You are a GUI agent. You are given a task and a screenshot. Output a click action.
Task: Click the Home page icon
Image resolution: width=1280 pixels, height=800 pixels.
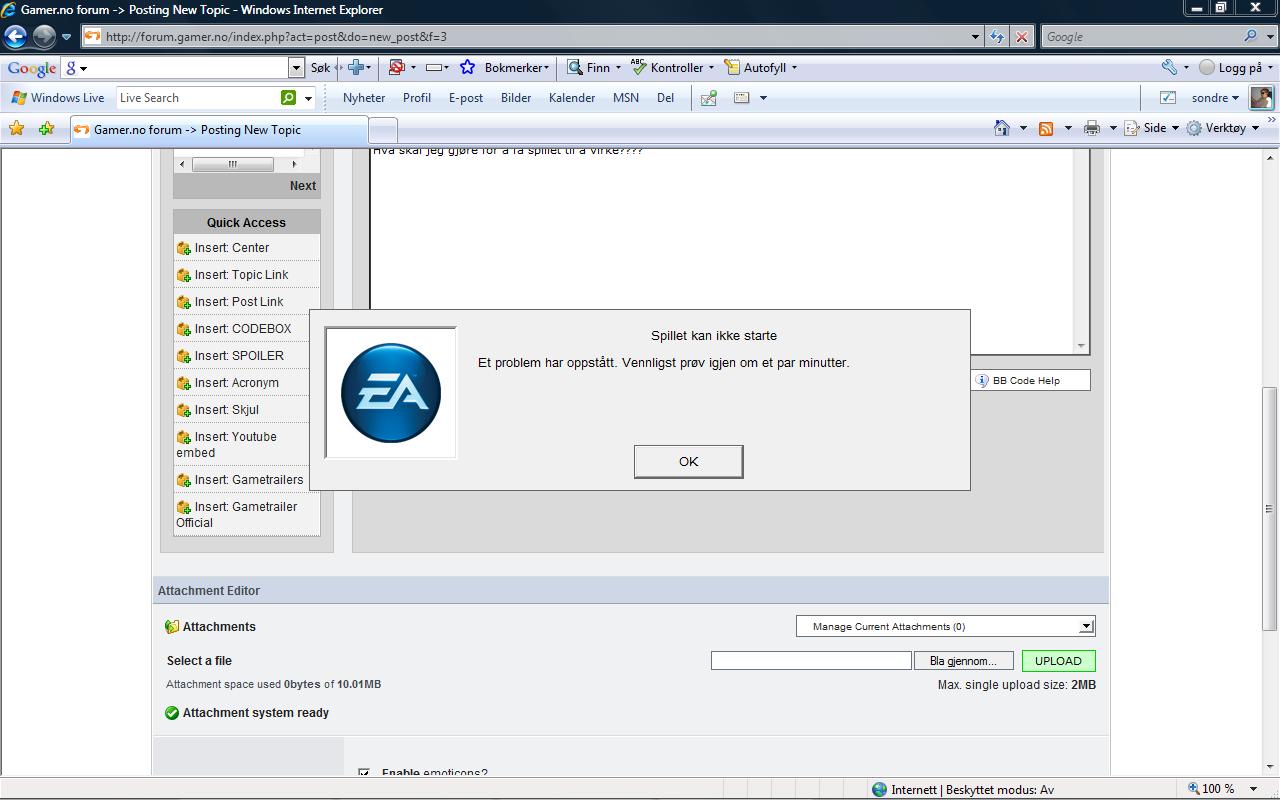click(1002, 128)
